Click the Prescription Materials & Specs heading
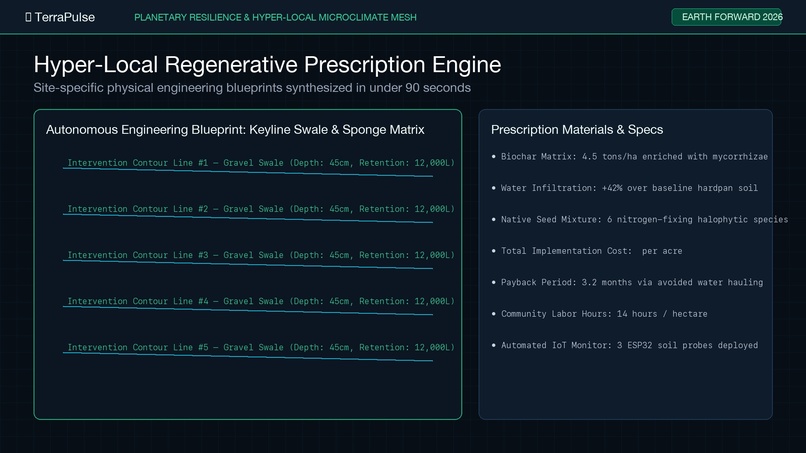Screen dimensions: 806x453 tap(577, 130)
